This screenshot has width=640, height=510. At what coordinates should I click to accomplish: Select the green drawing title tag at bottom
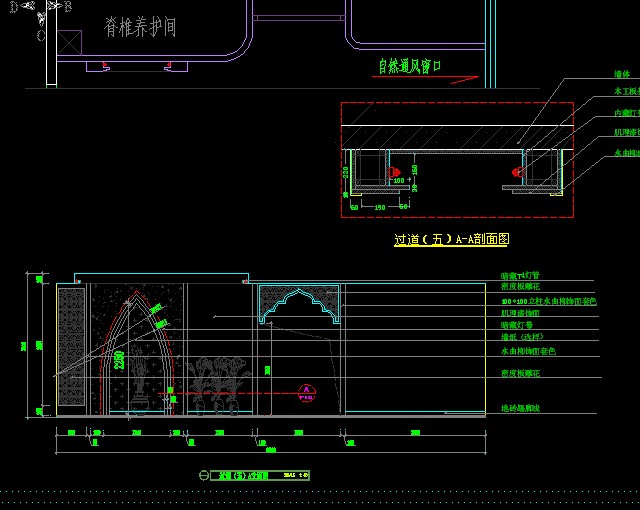260,475
